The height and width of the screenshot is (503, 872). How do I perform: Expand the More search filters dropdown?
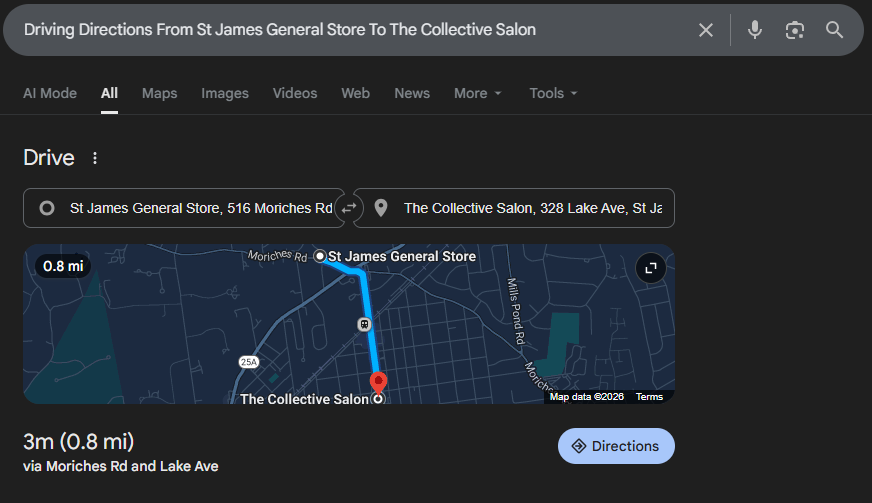[477, 93]
